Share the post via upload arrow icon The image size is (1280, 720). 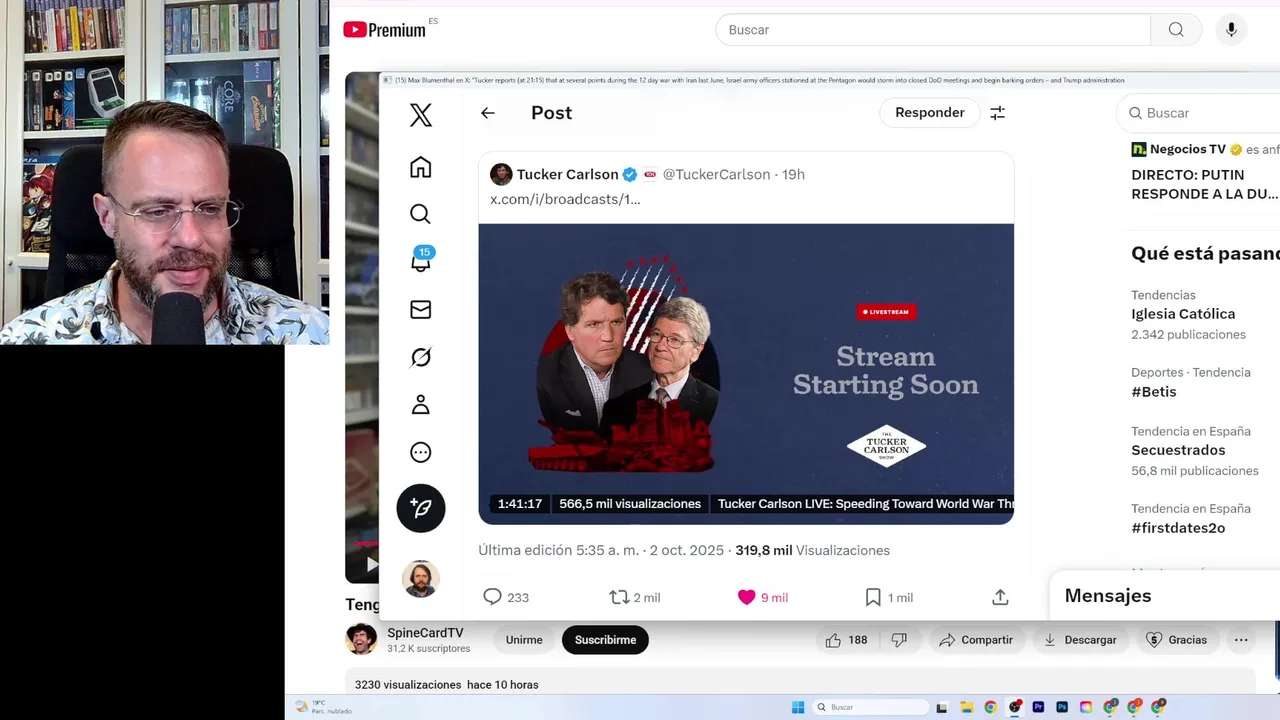[1000, 597]
